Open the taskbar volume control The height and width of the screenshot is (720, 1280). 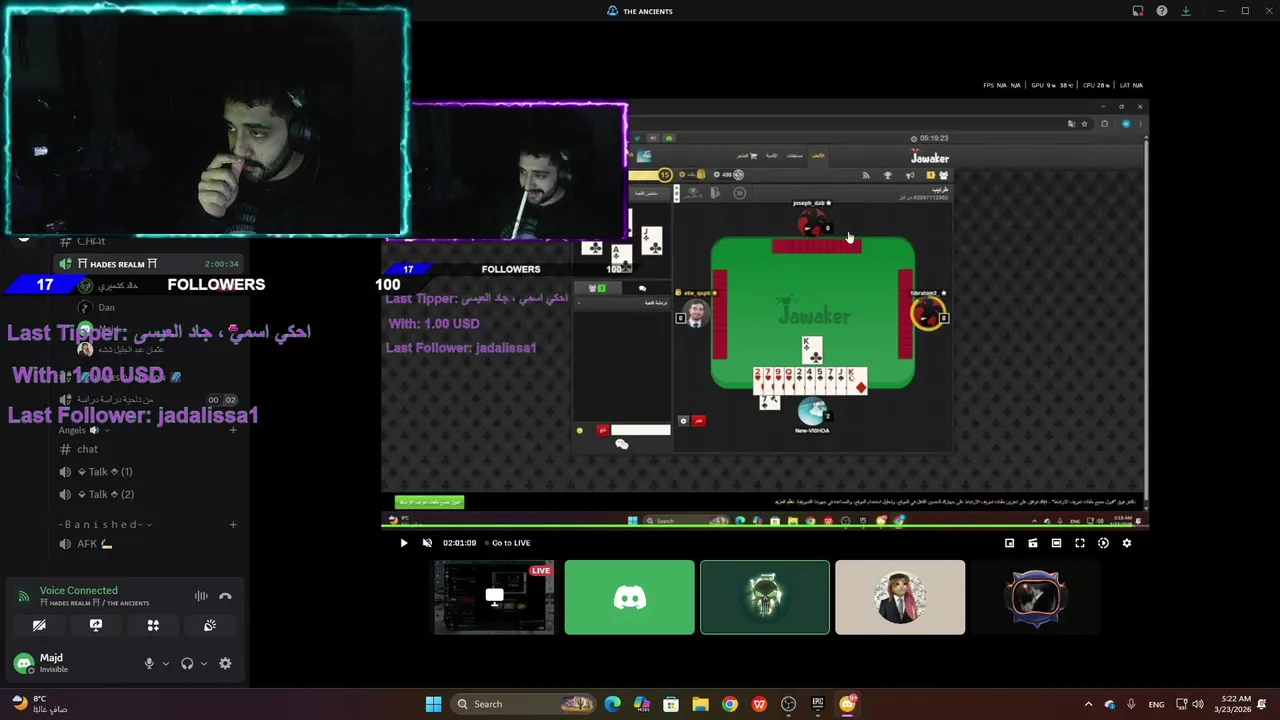[1198, 704]
